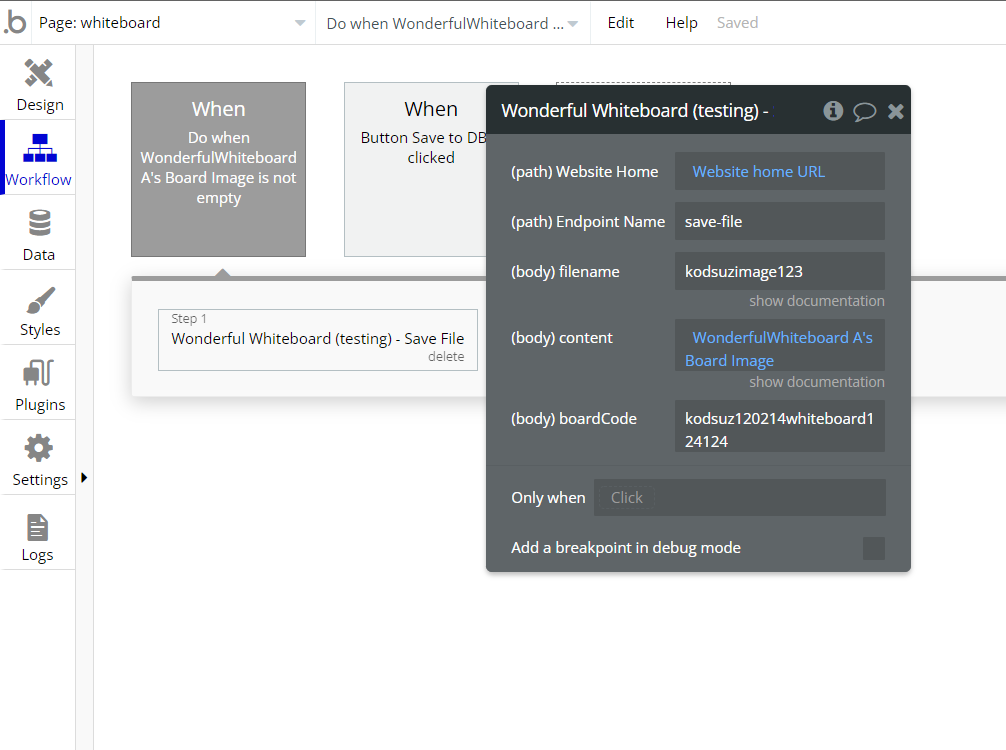The image size is (1006, 750).
Task: Edit the boardCode field value
Action: [x=780, y=426]
